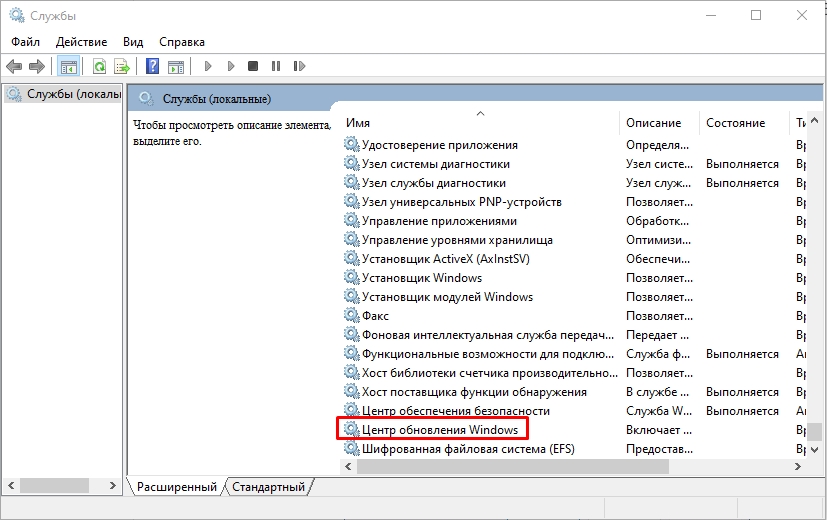
Task: Click the Start service play icon
Action: coord(207,66)
